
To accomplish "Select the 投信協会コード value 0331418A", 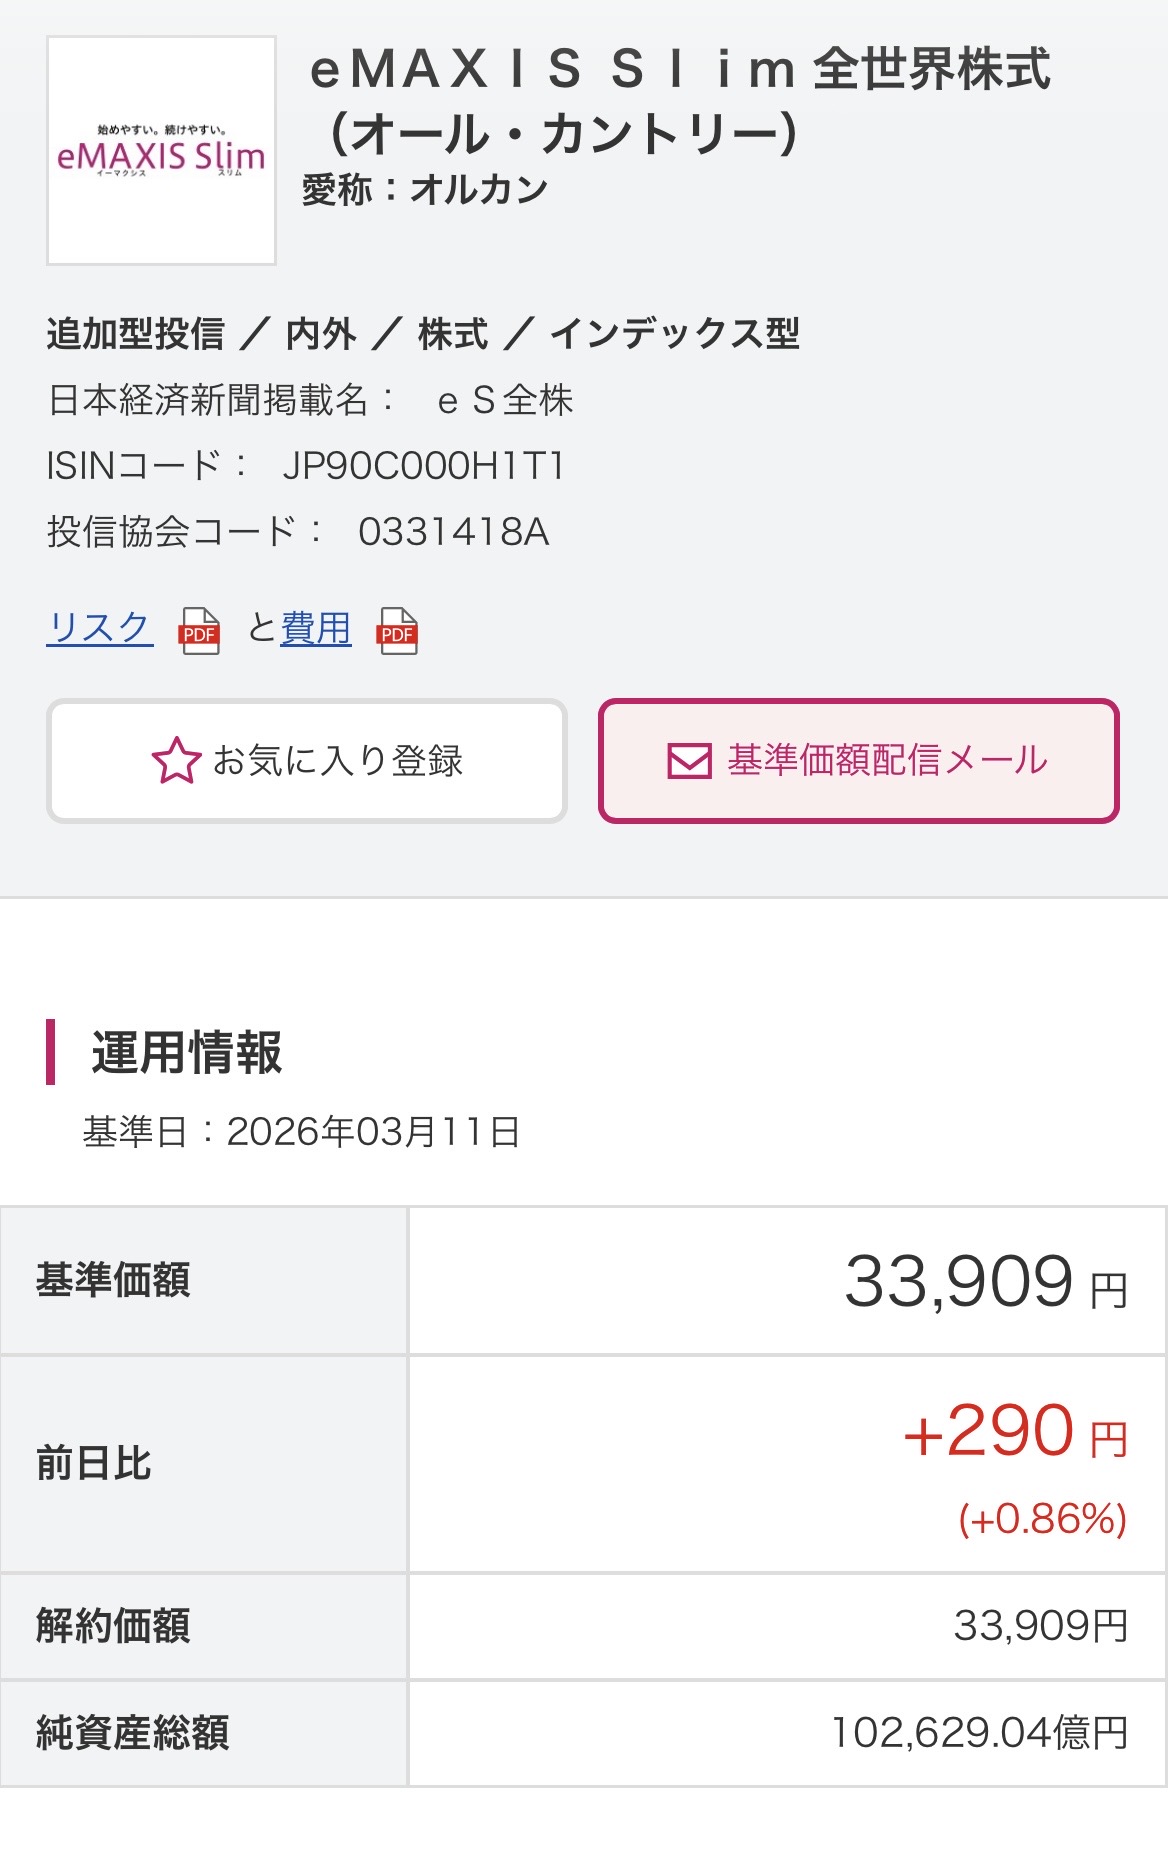I will pyautogui.click(x=453, y=532).
